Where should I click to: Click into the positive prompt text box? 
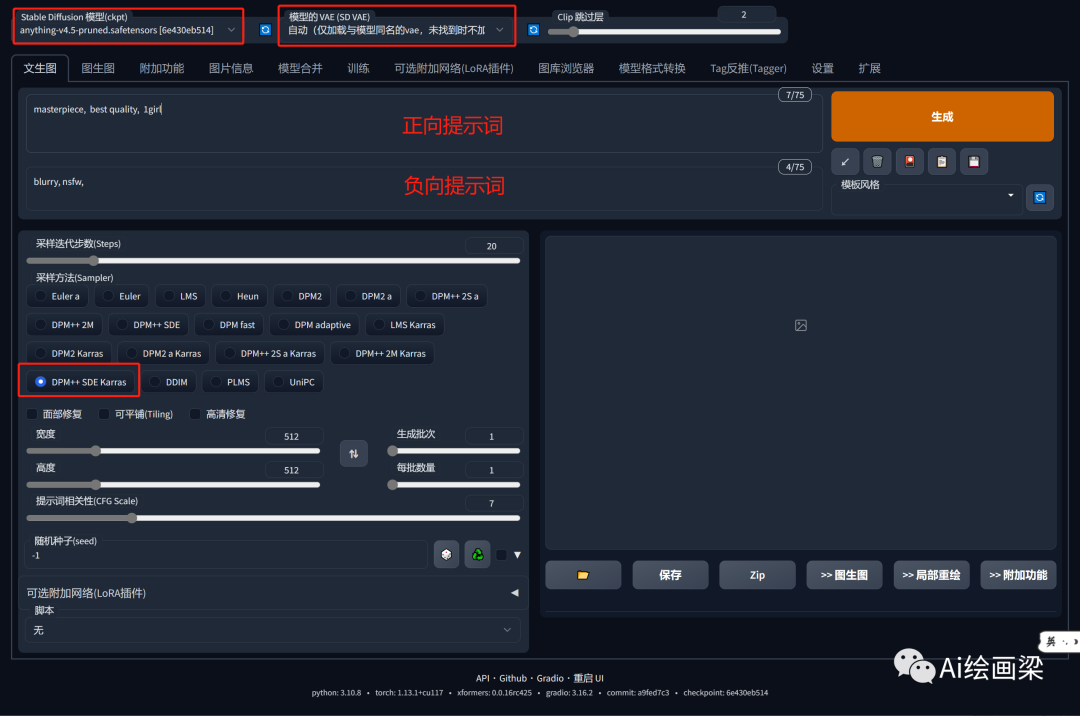[x=424, y=124]
